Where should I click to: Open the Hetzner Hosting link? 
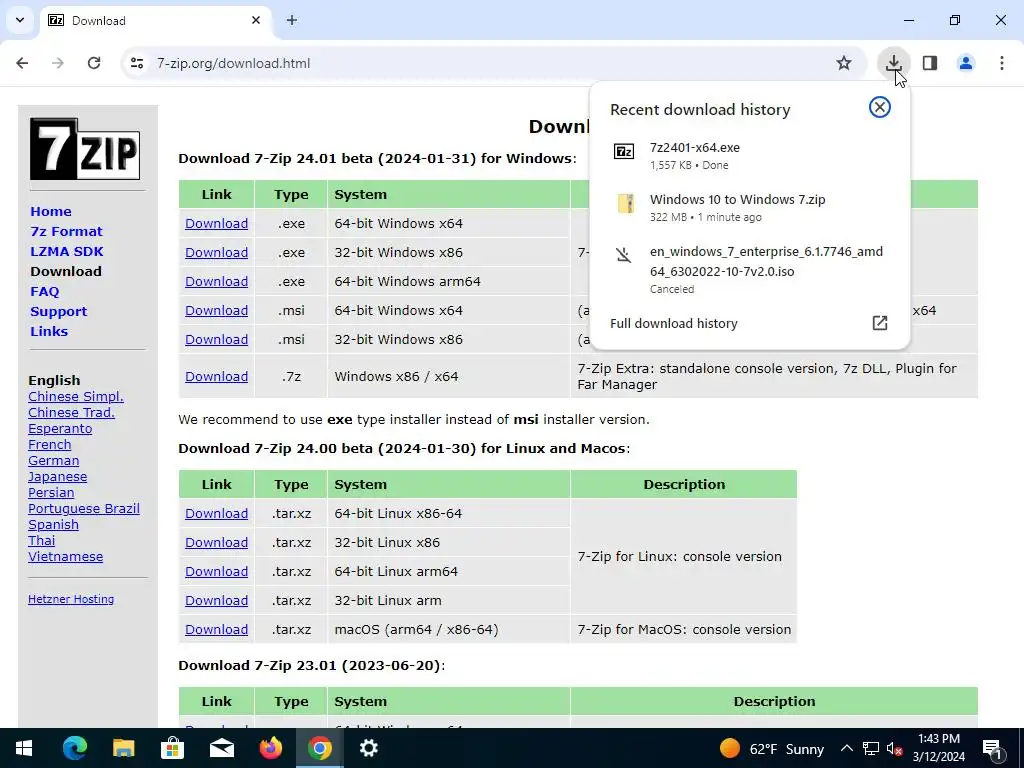[x=71, y=599]
